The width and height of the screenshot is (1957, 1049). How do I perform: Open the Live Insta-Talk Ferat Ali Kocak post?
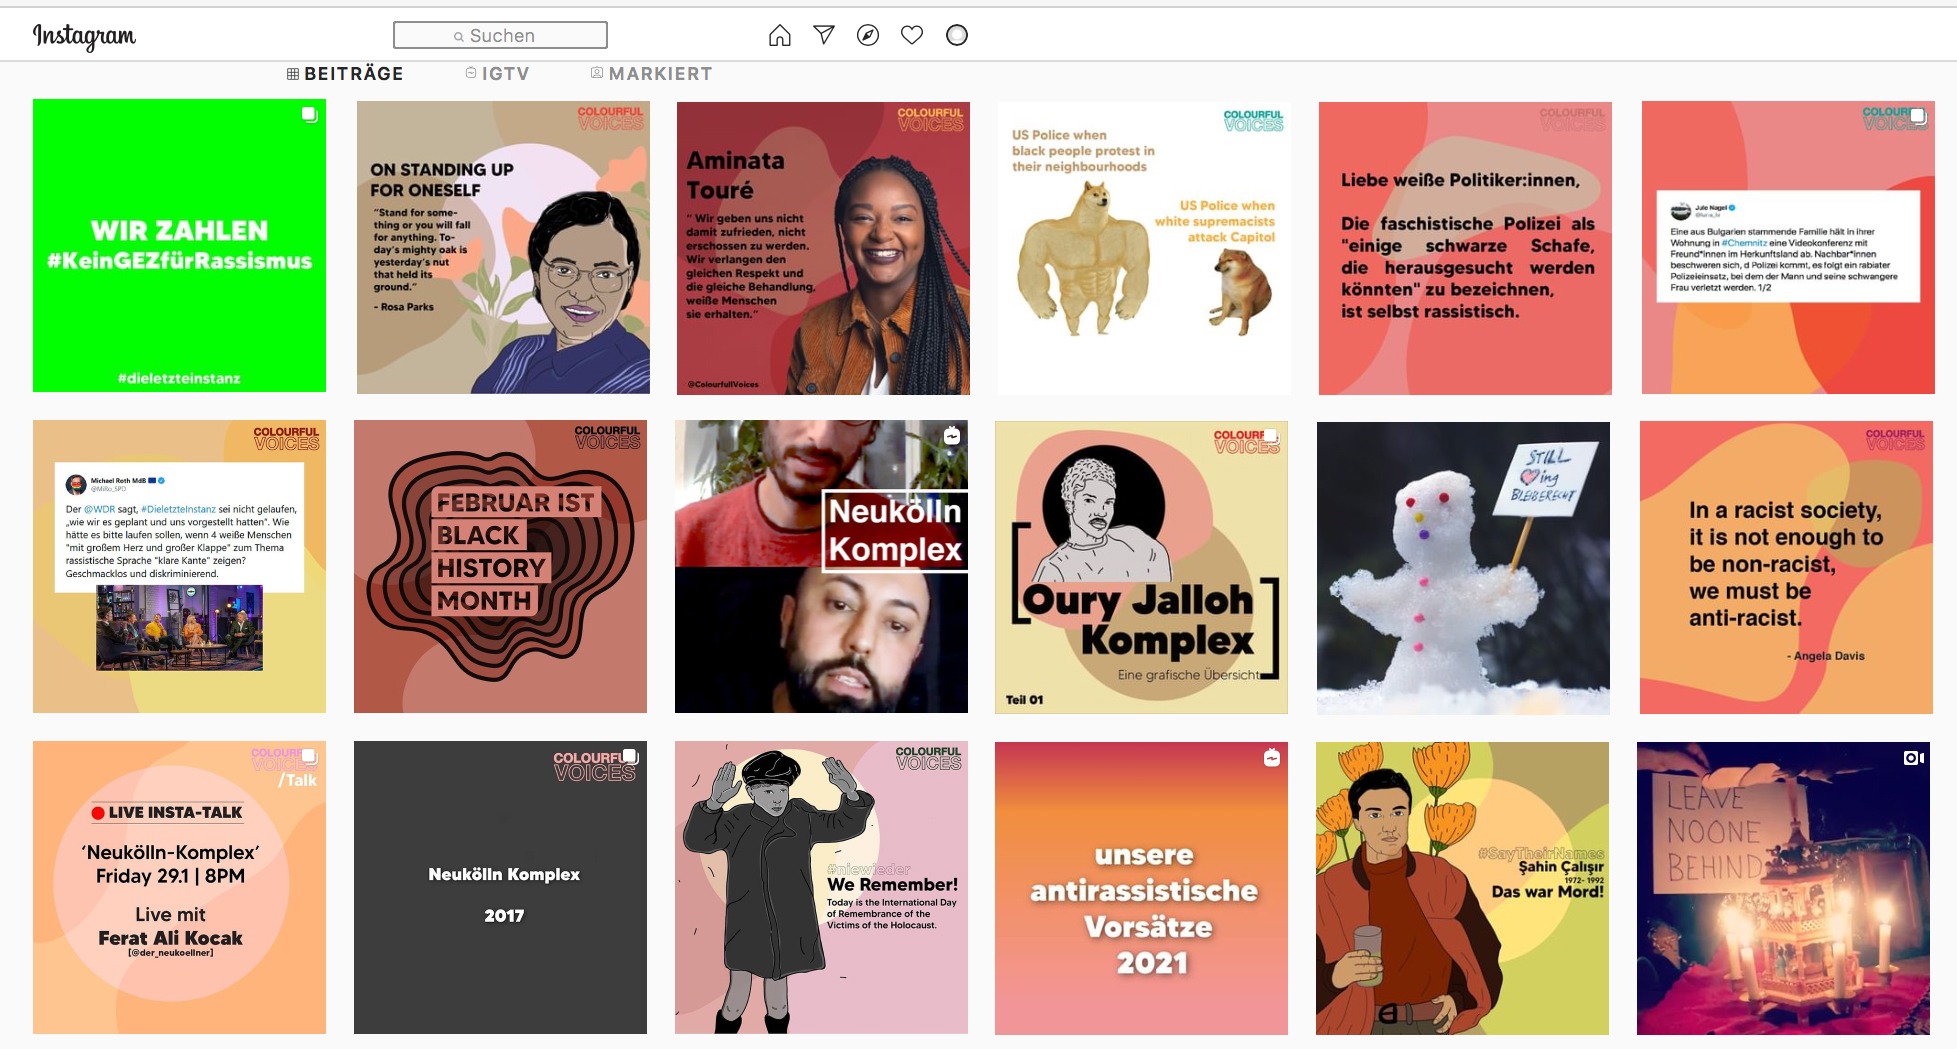179,887
